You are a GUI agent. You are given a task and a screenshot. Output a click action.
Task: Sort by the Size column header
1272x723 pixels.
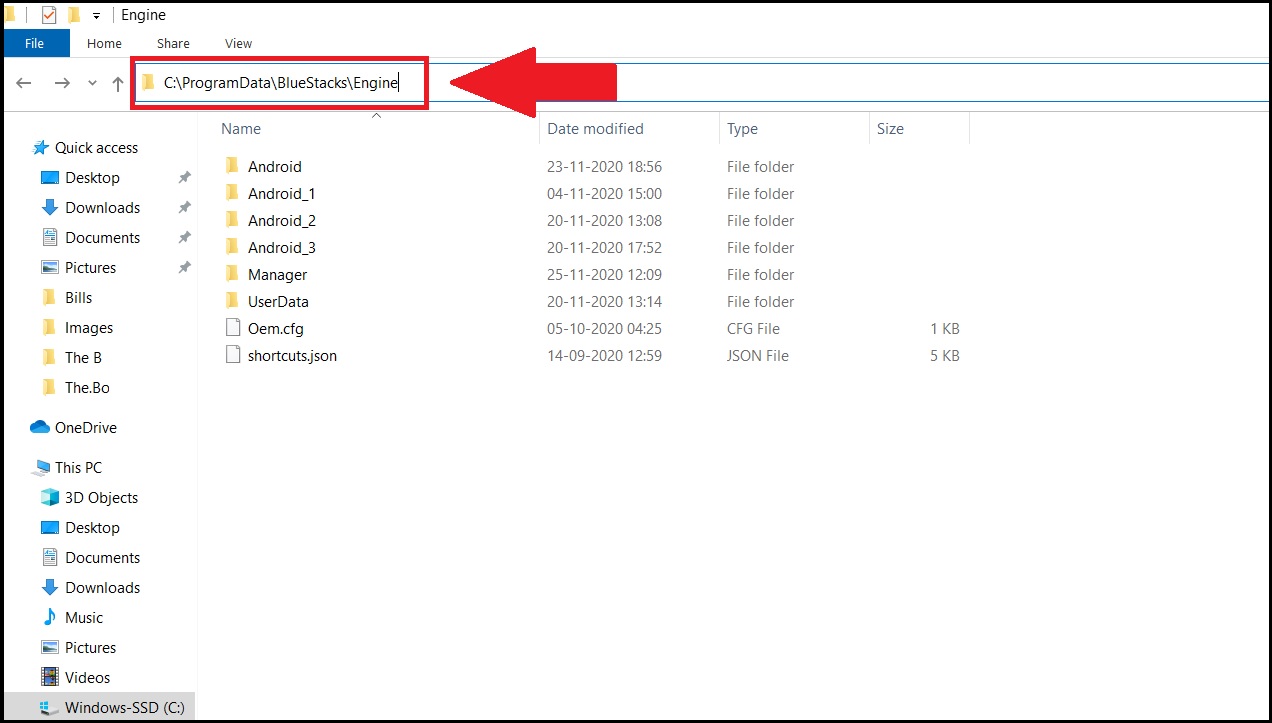(x=890, y=128)
